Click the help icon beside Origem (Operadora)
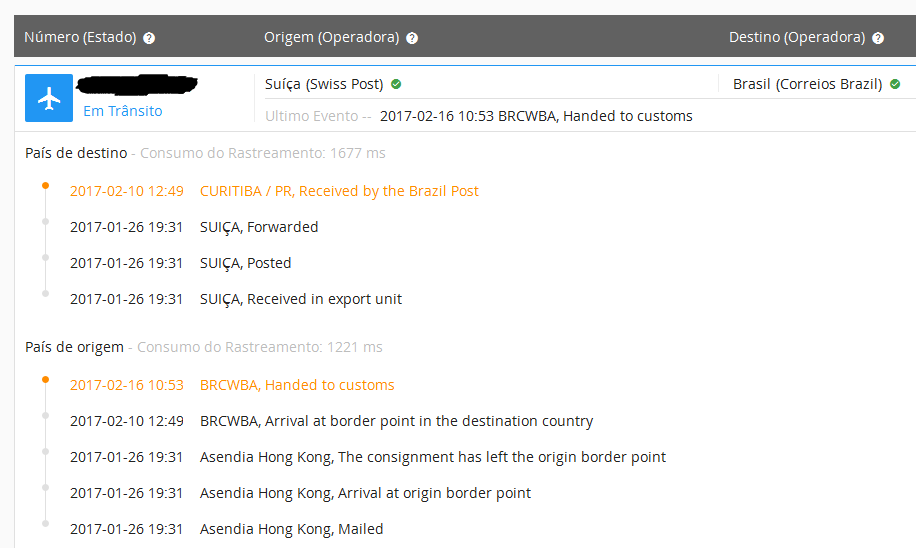 pyautogui.click(x=412, y=38)
